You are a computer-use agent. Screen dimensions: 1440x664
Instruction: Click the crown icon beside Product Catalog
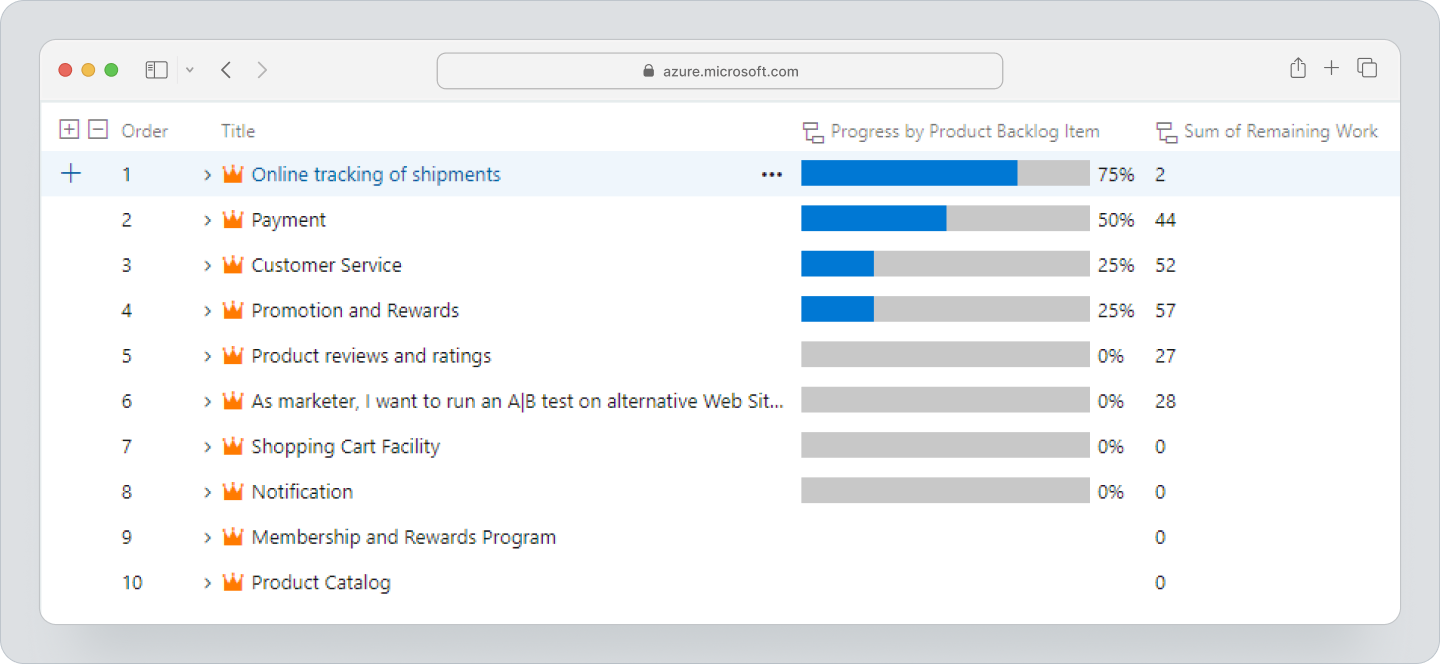tap(232, 582)
